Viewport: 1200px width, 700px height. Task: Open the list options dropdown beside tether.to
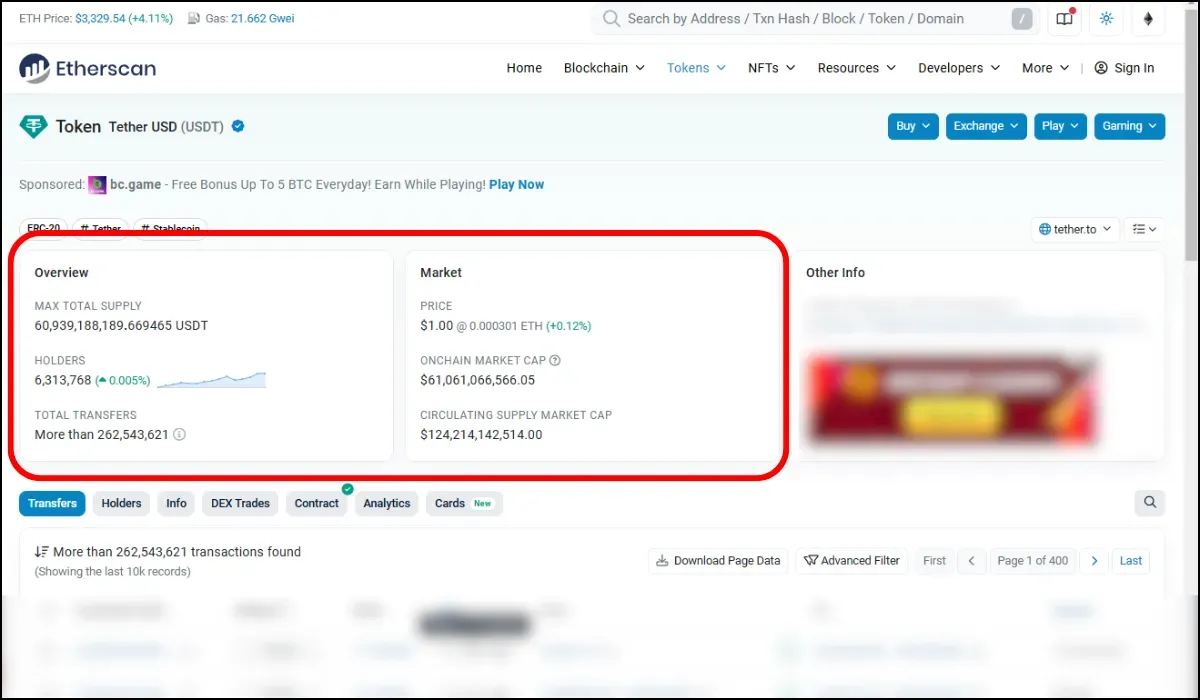point(1144,229)
